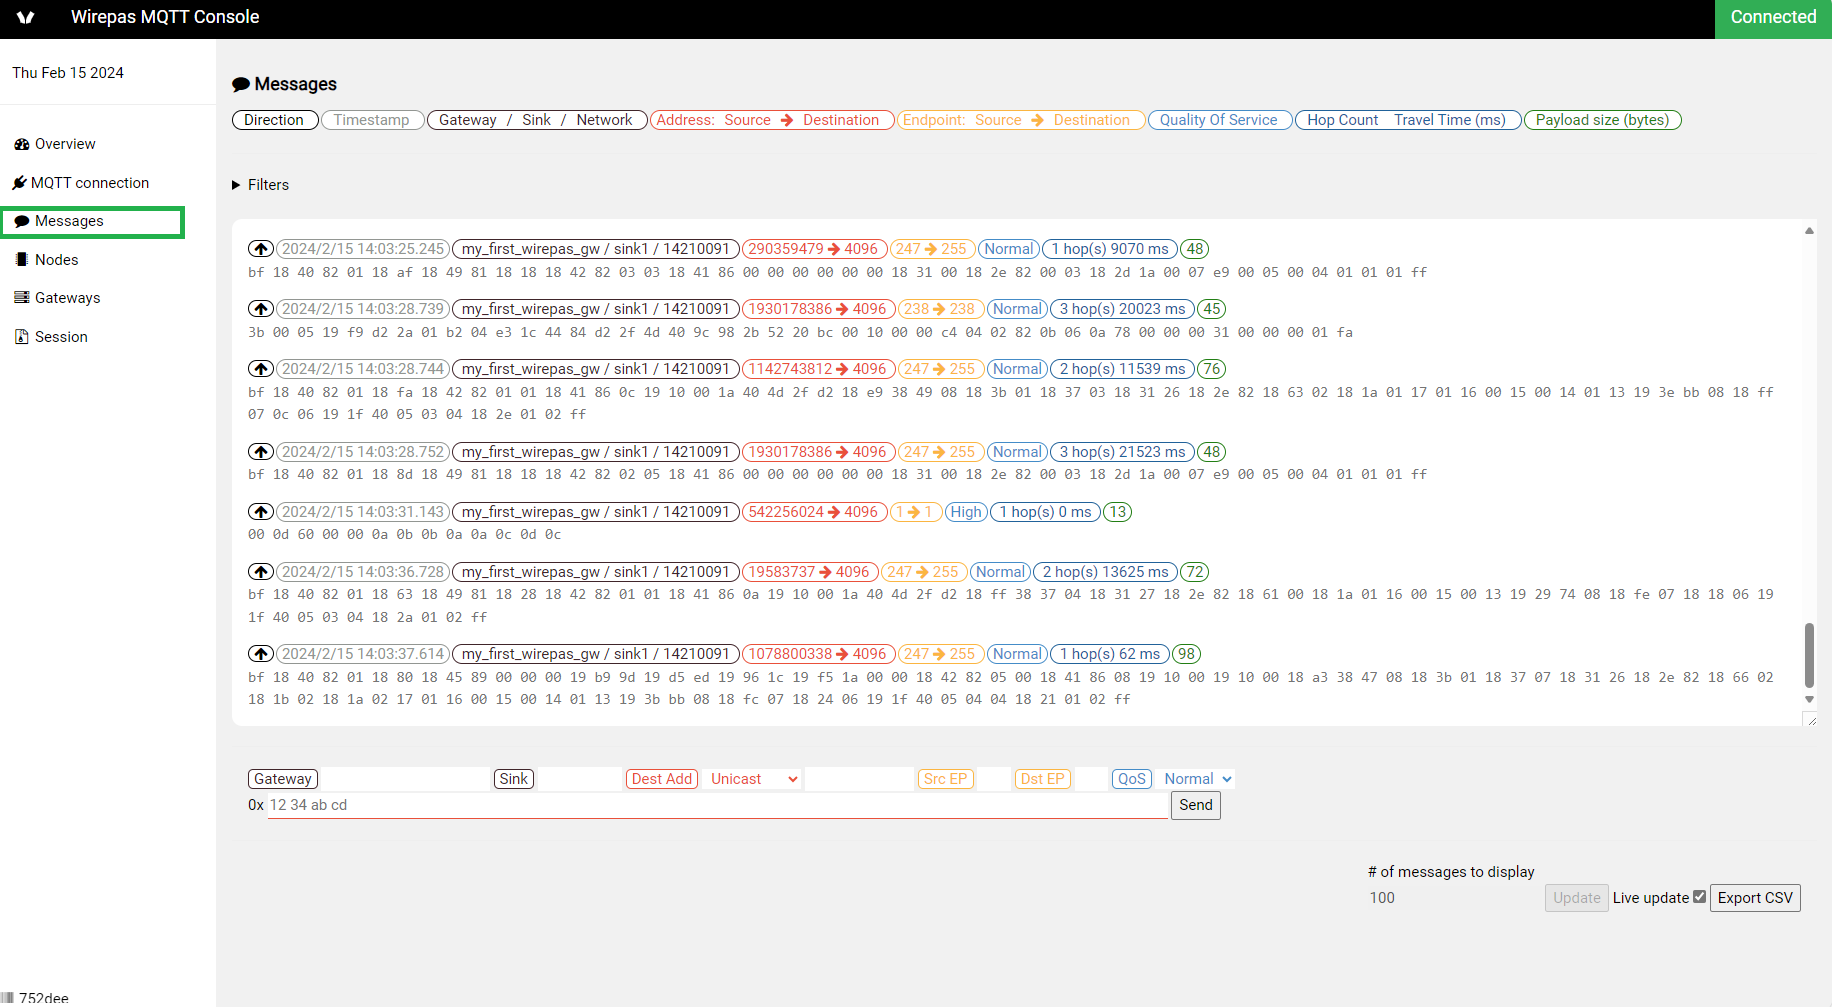The width and height of the screenshot is (1832, 1007).
Task: Click the destination address input field
Action: [859, 779]
